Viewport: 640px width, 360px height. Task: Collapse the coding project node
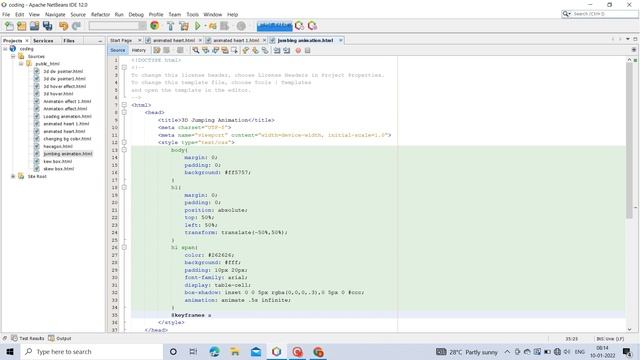click(5, 49)
